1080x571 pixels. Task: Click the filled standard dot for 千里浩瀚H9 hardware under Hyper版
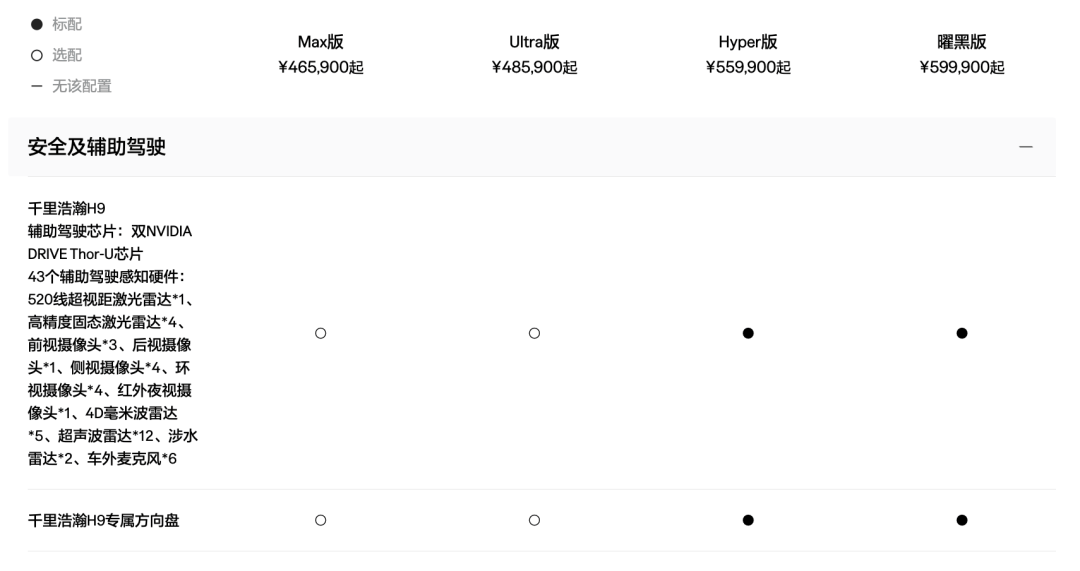[748, 333]
